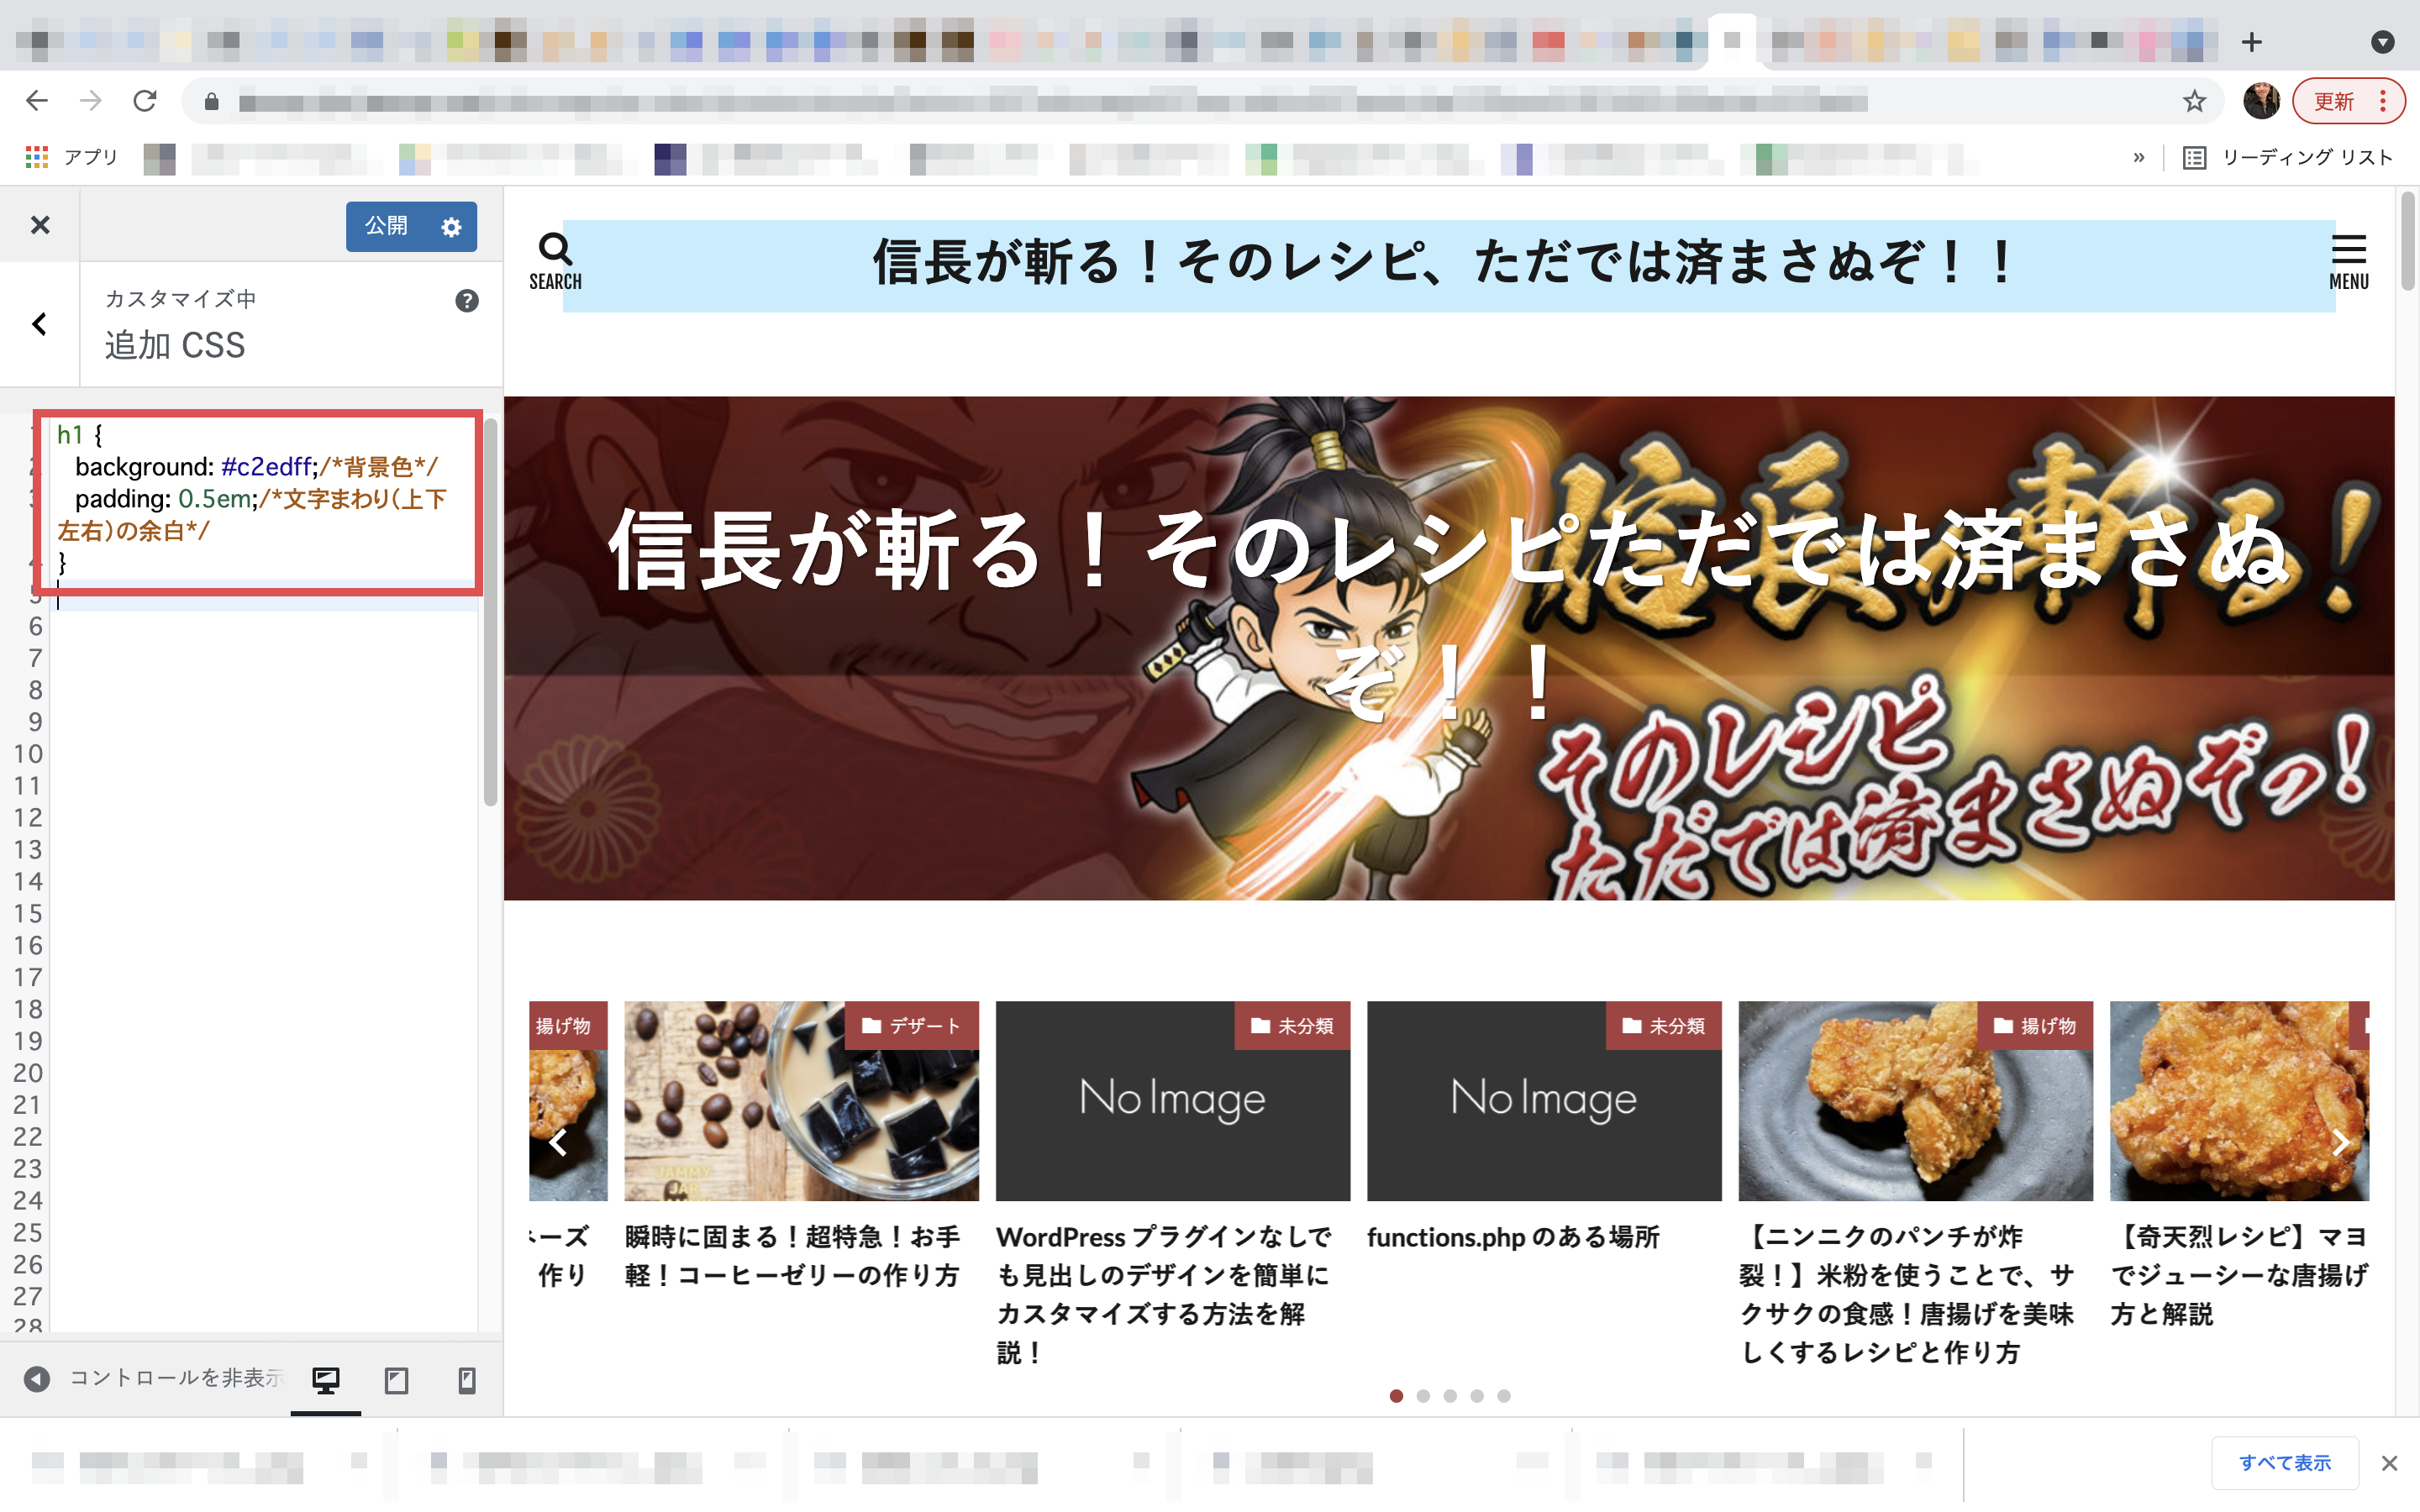Image resolution: width=2420 pixels, height=1512 pixels.
Task: Open publish settings gear icon
Action: (452, 227)
